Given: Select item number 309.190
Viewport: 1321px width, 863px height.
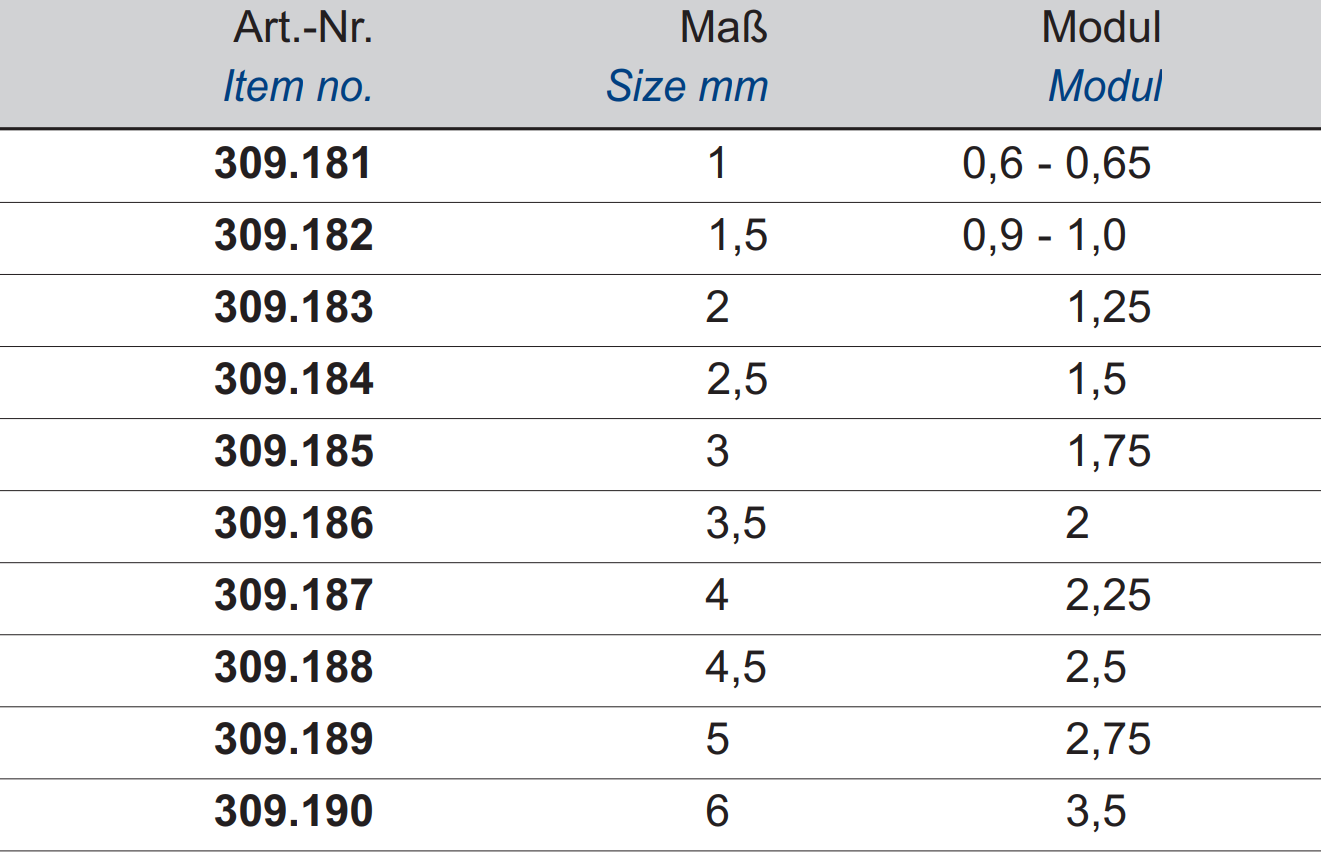Looking at the screenshot, I should pos(293,812).
